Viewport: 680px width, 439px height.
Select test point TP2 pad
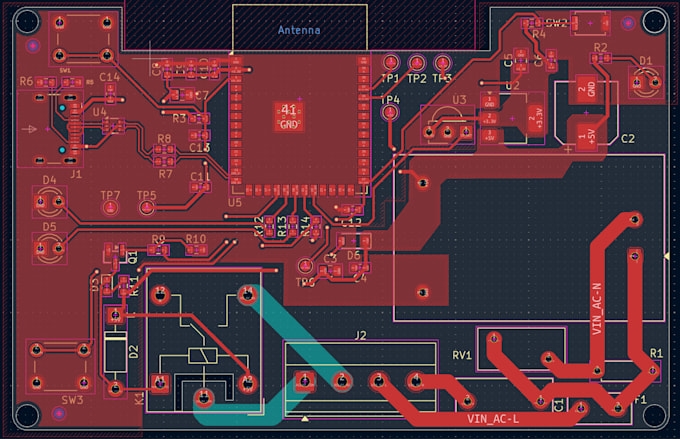[416, 63]
